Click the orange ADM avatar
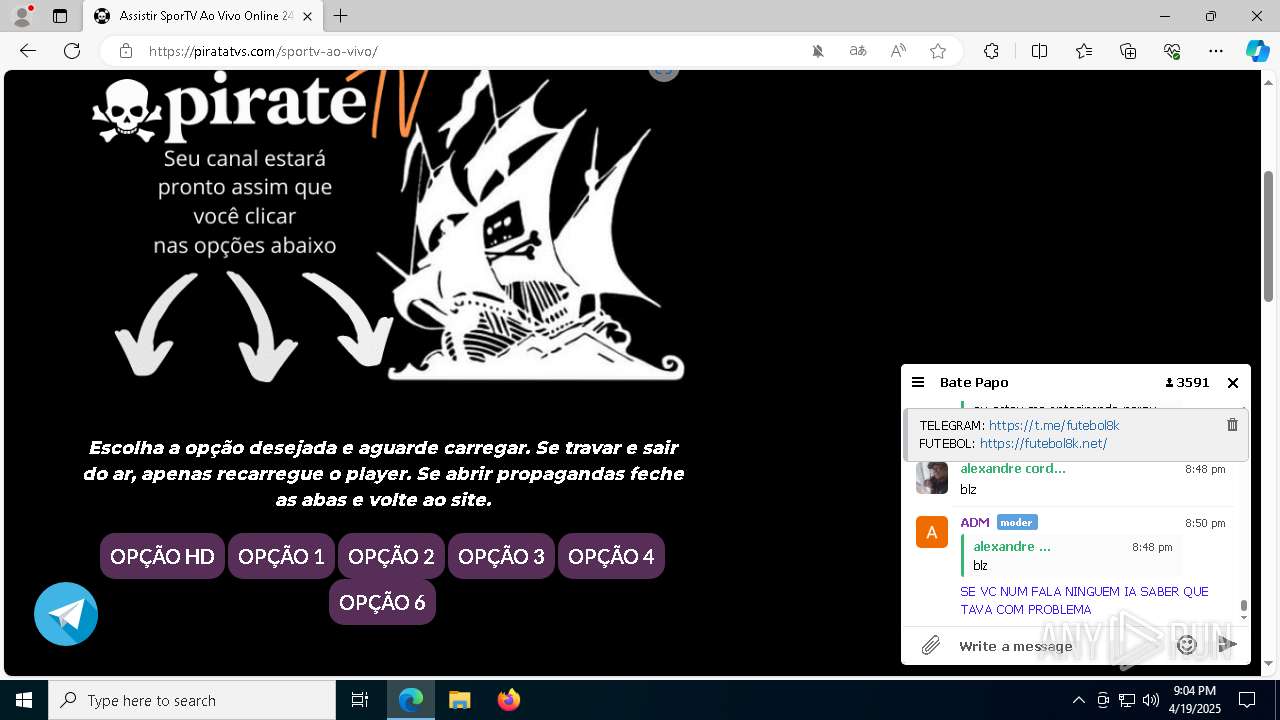Viewport: 1280px width, 720px height. pos(932,532)
